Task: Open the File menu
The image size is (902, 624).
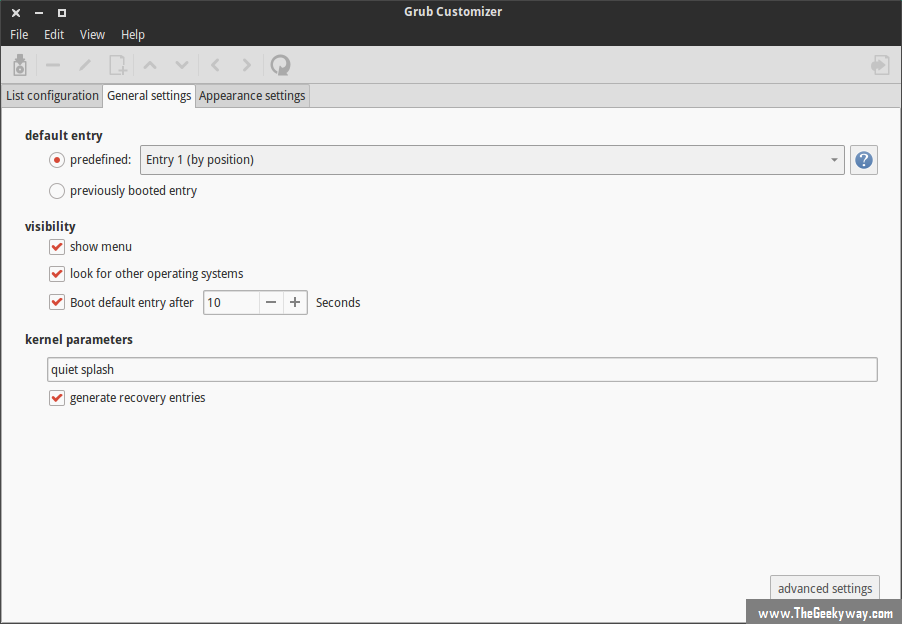Action: click(x=19, y=35)
